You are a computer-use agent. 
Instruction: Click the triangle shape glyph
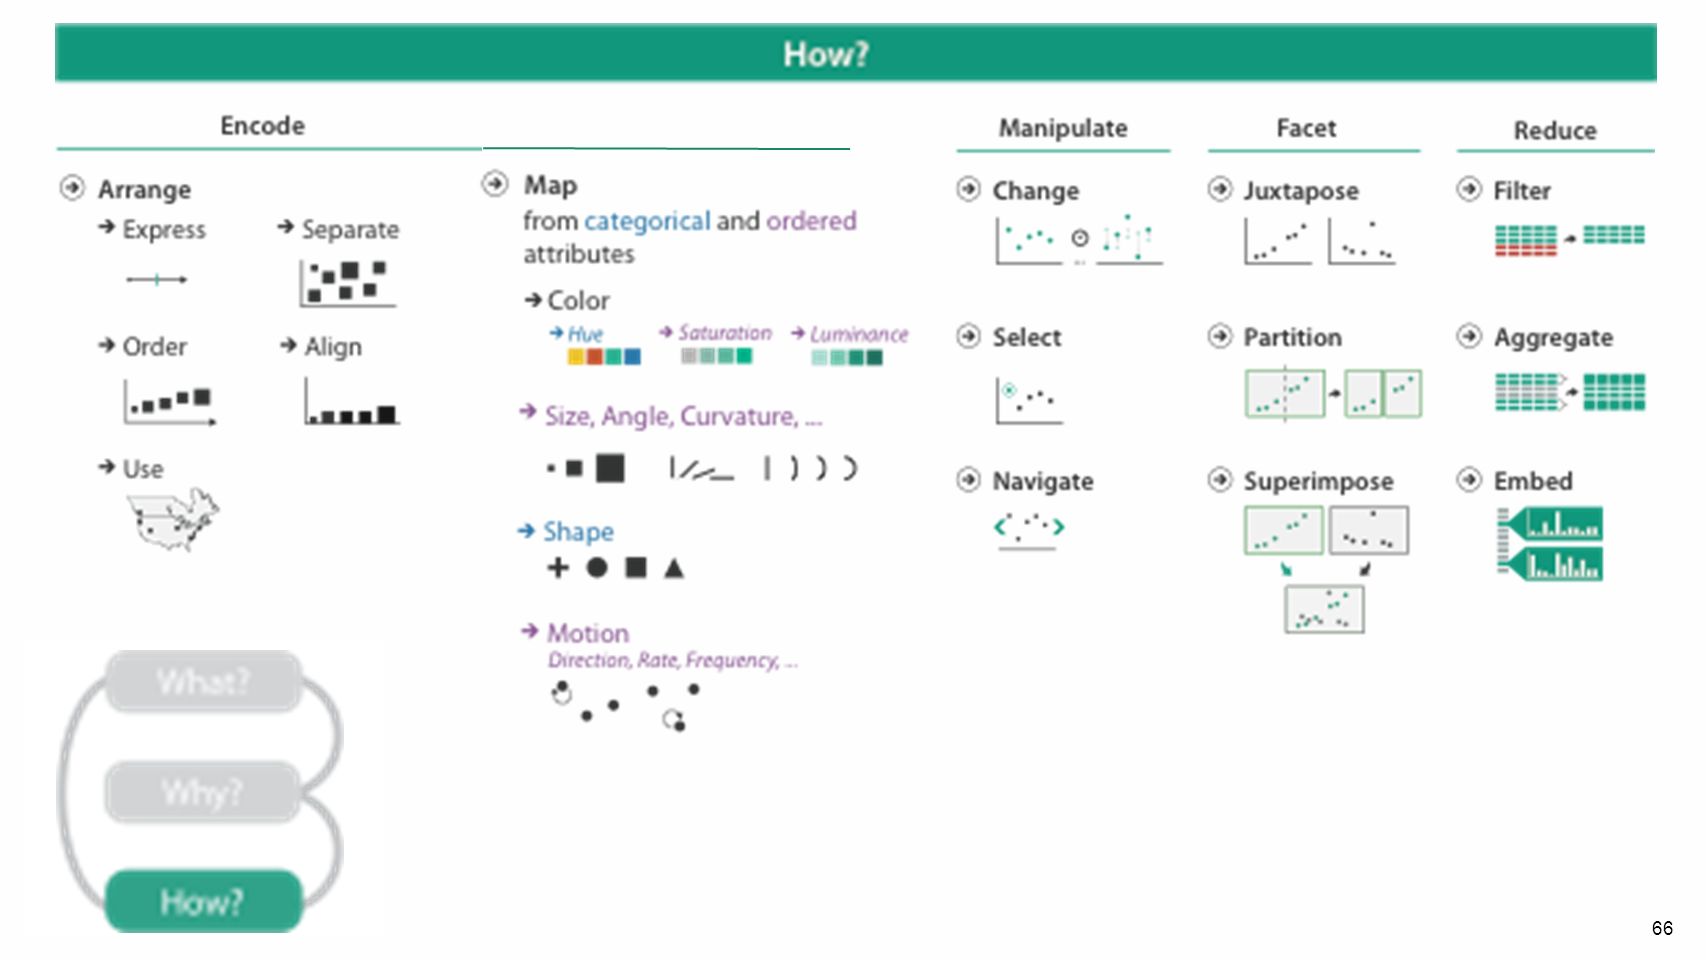[674, 568]
